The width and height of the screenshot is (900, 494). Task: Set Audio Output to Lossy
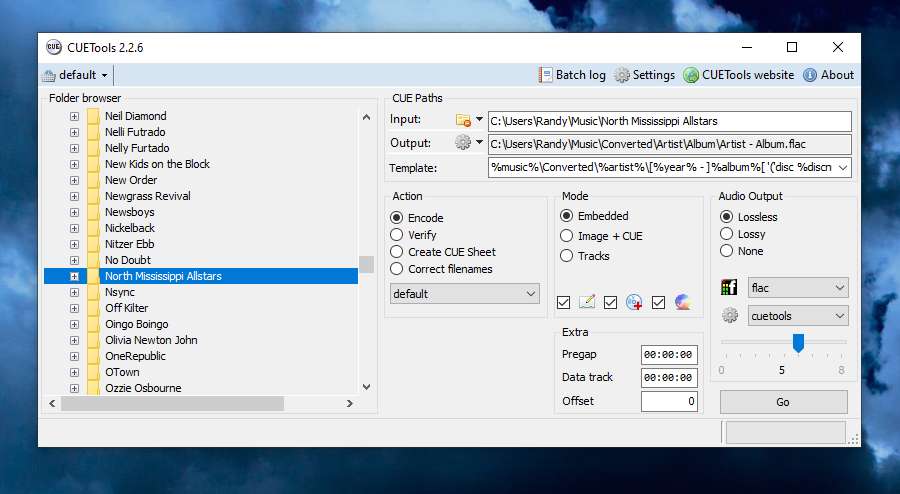point(726,234)
